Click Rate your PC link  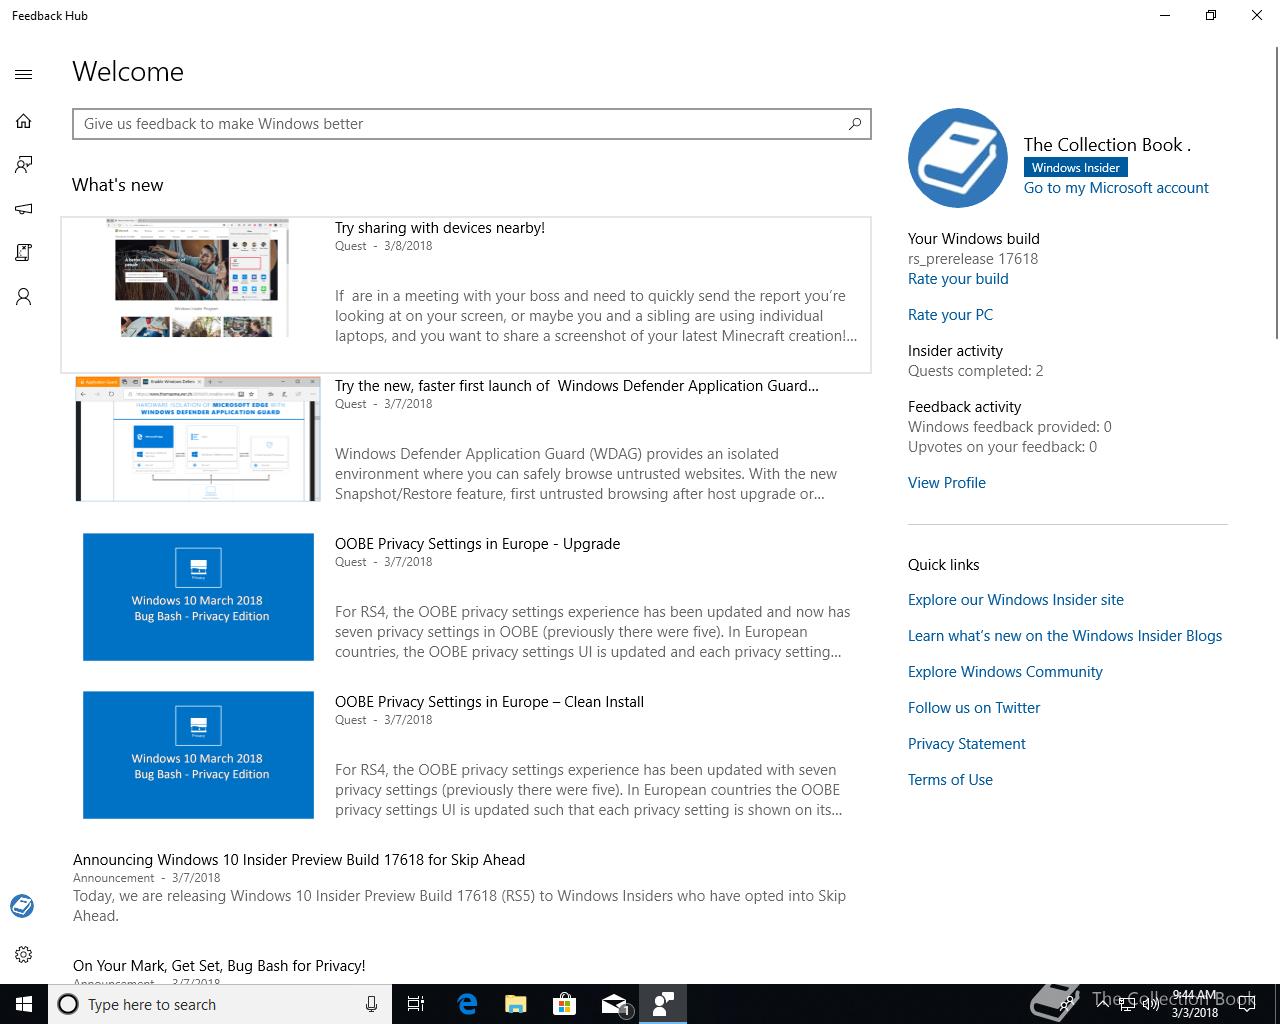(950, 315)
